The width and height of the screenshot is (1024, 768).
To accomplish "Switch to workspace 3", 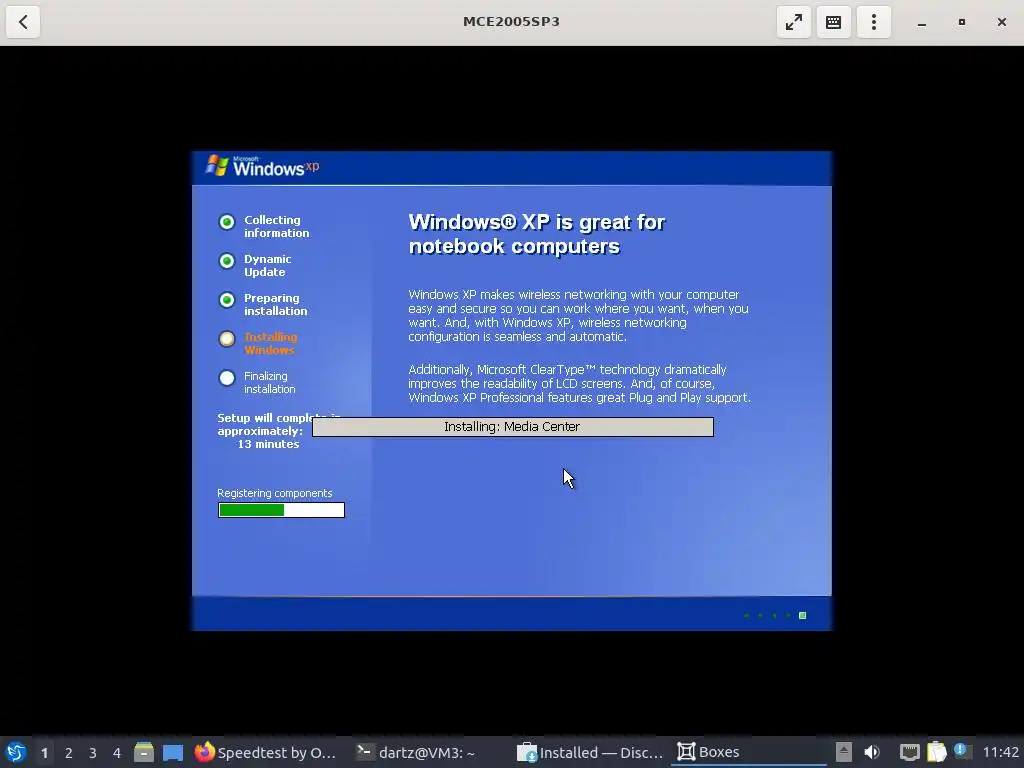I will coord(93,753).
